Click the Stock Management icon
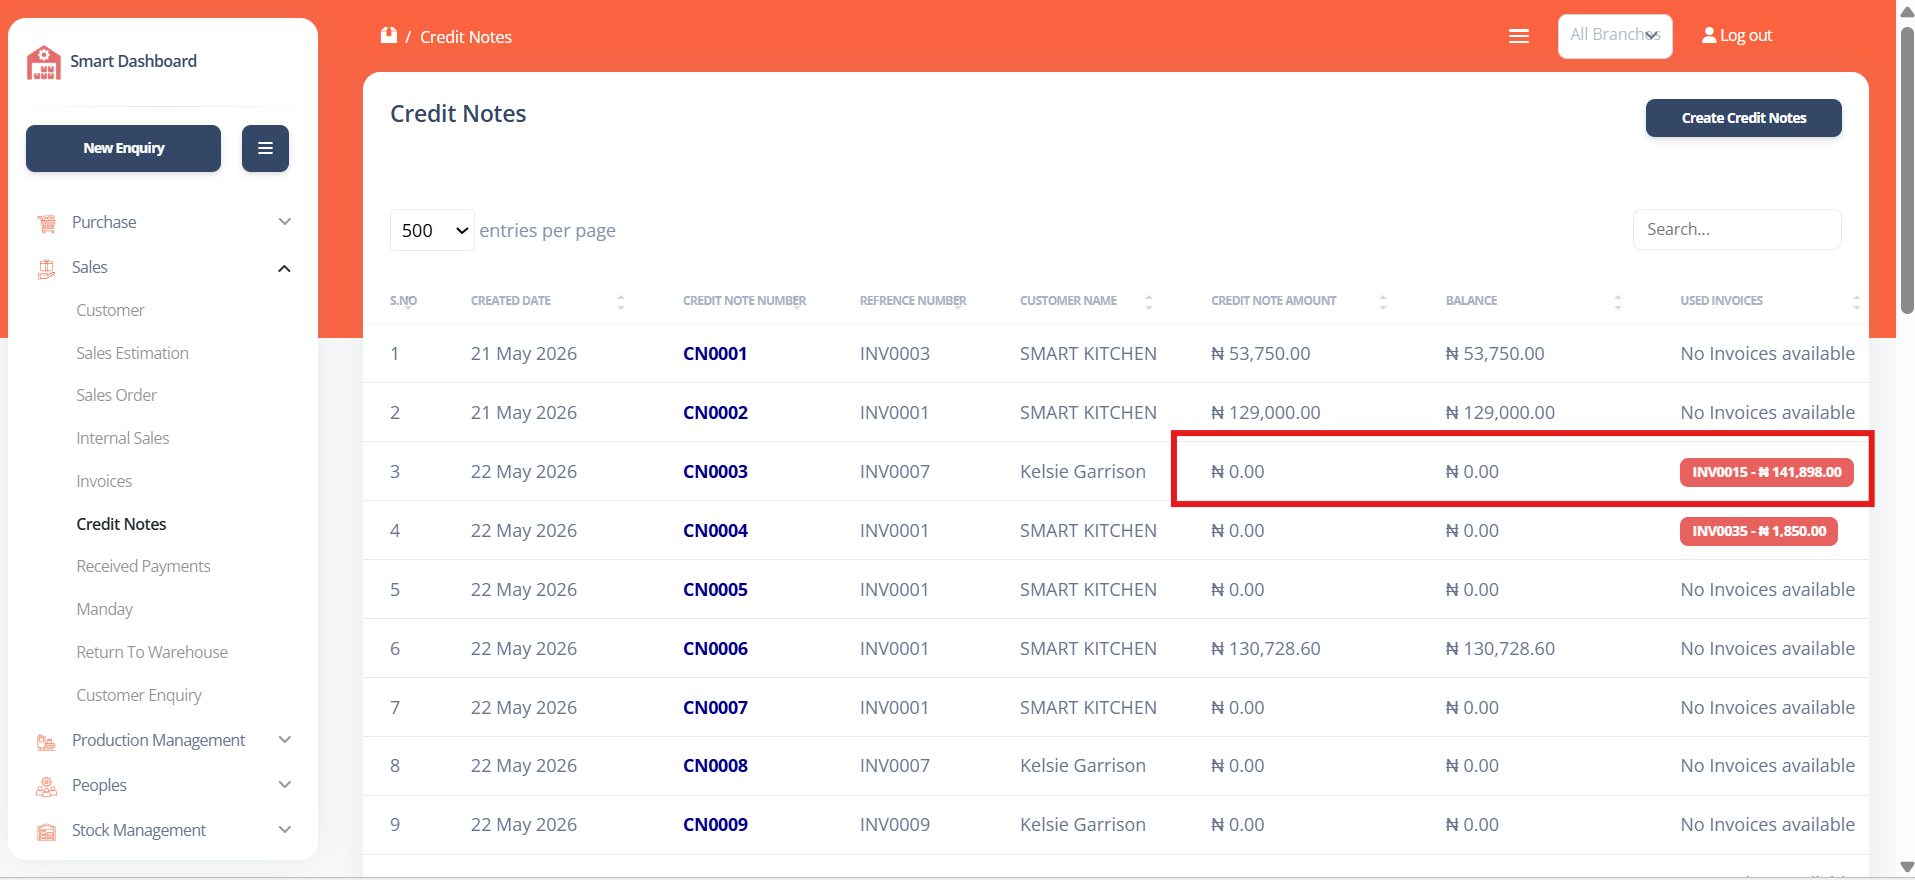 click(x=46, y=831)
